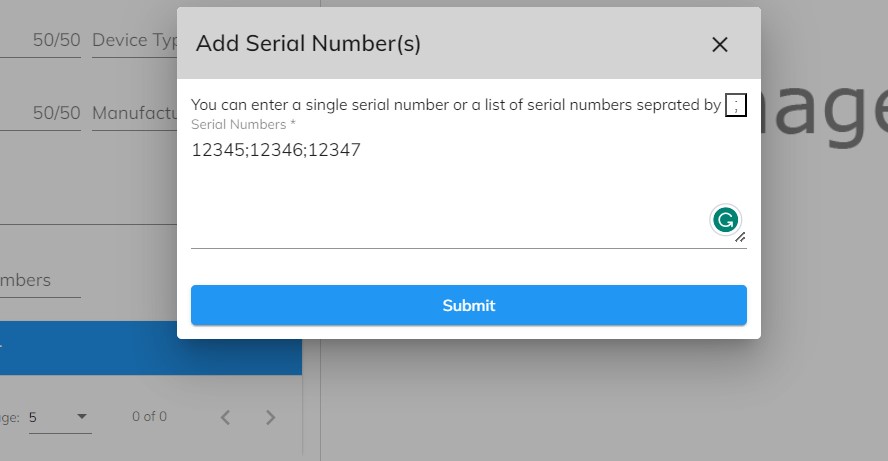
Task: Focus the Manufacturer field behind dialog
Action: (x=135, y=113)
